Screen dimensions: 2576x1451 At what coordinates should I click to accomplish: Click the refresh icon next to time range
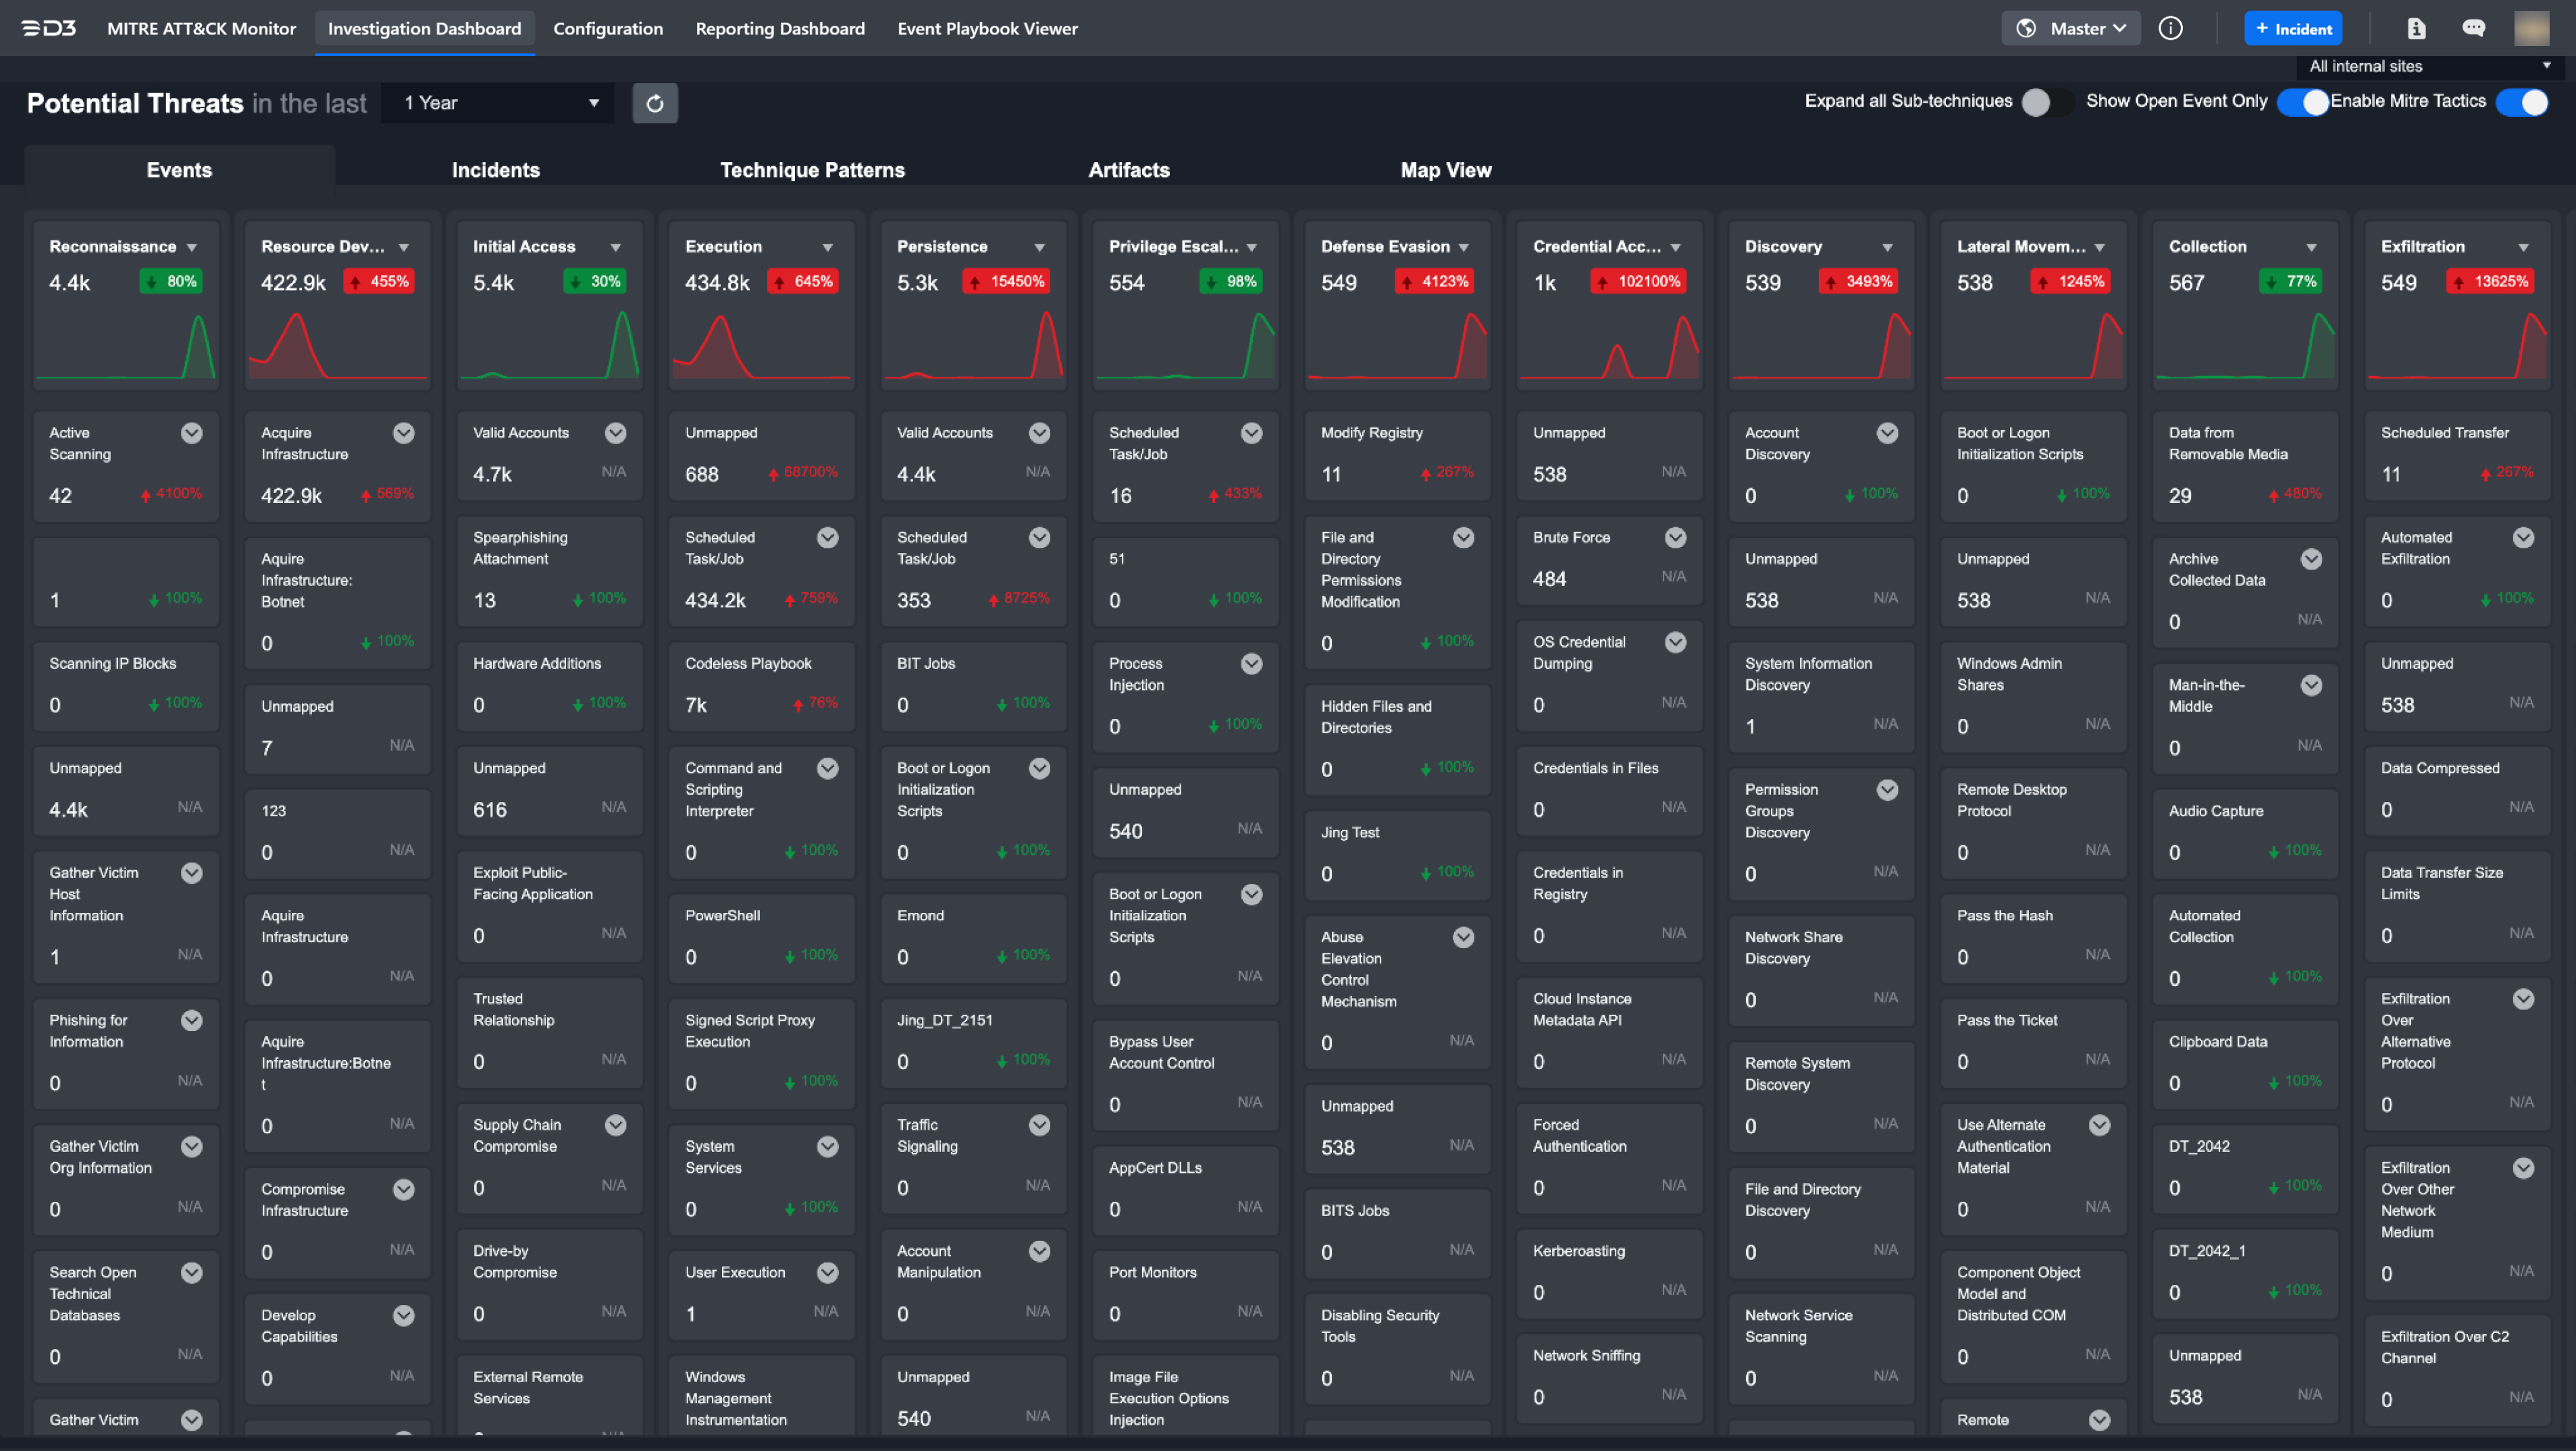tap(655, 103)
